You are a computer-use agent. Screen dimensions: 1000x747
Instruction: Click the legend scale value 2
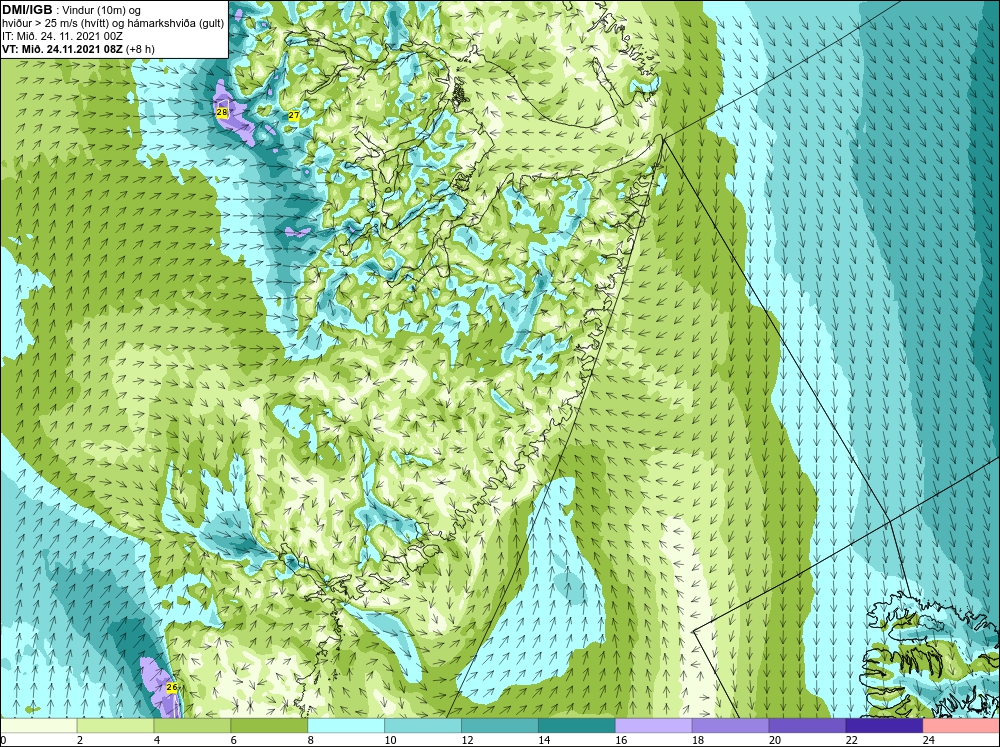[x=80, y=740]
